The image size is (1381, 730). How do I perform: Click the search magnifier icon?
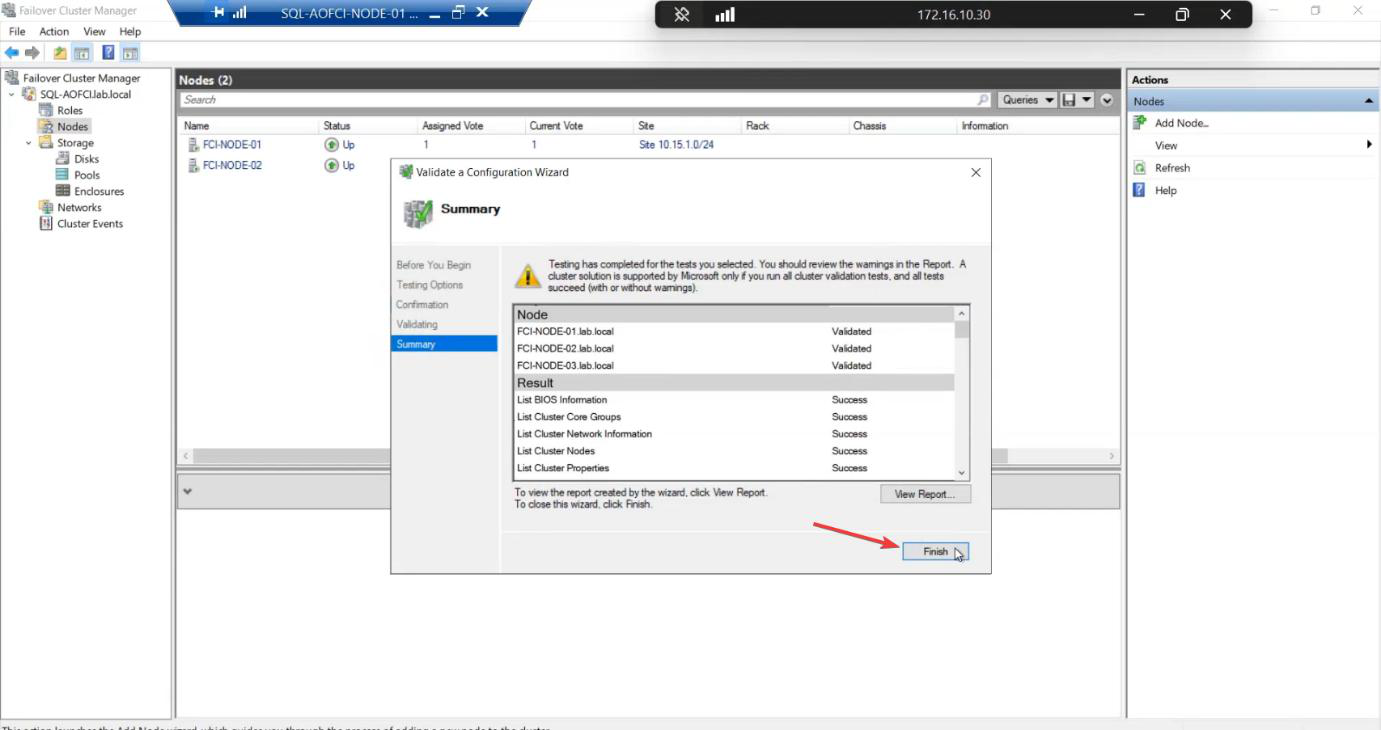(x=983, y=100)
